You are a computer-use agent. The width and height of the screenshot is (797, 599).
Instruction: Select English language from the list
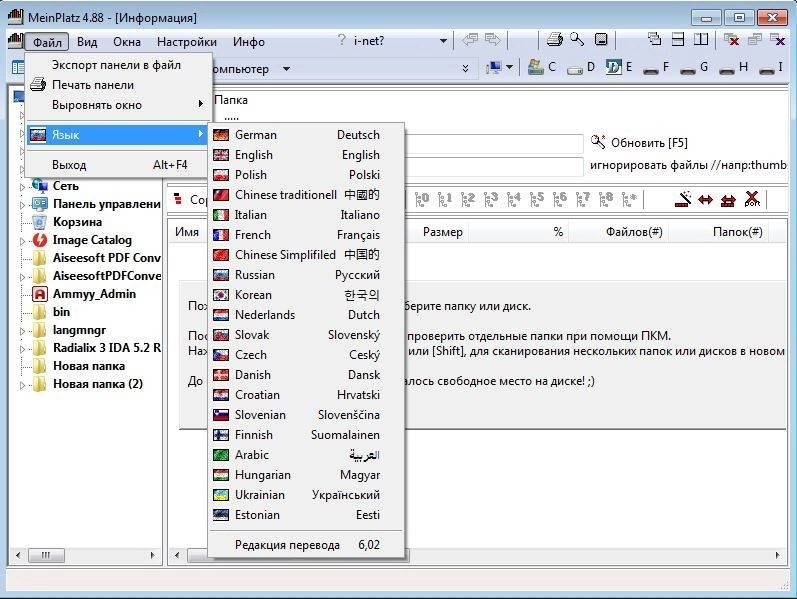[x=306, y=155]
